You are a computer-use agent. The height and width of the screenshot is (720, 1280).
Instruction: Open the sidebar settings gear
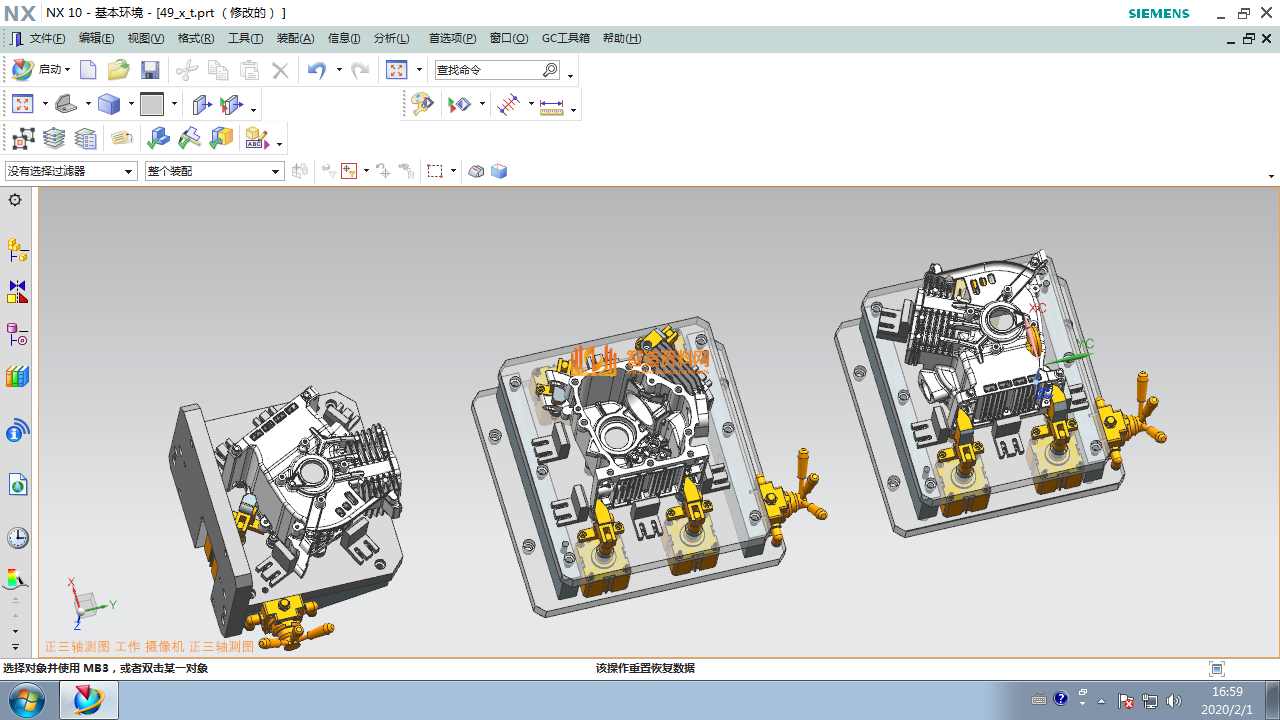[15, 200]
